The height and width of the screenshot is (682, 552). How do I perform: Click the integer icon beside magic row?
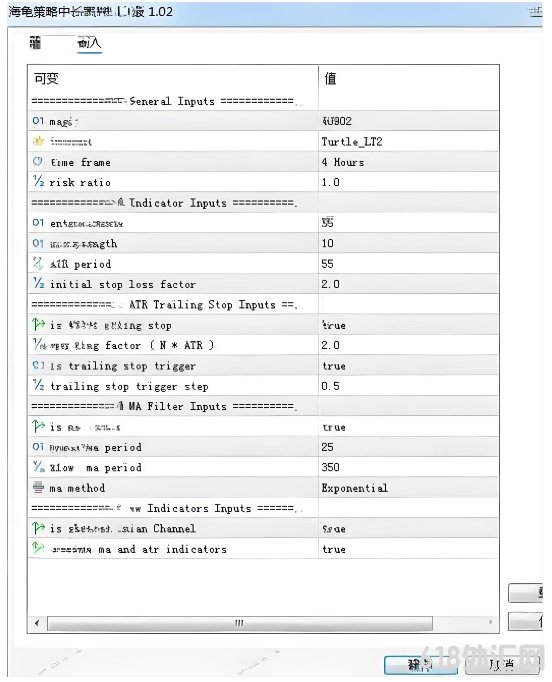point(38,120)
